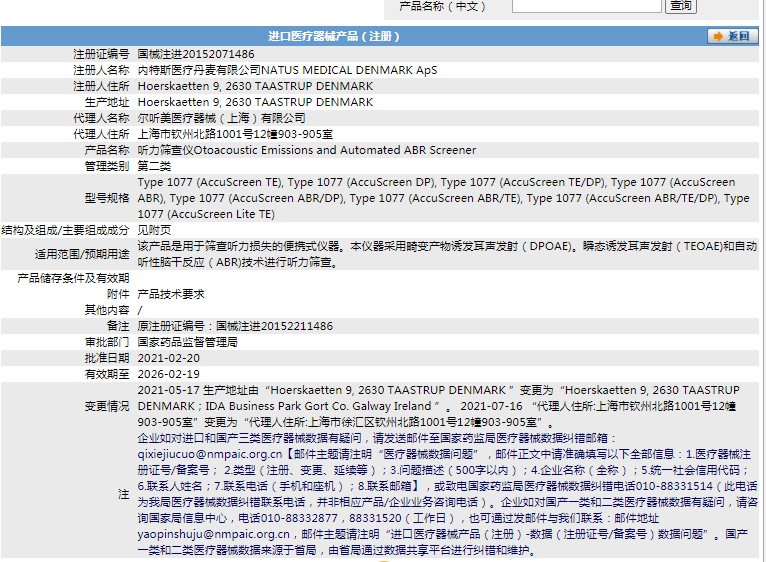Click the 适用范围 intended use description
Image resolution: width=766 pixels, height=562 pixels.
click(x=447, y=254)
